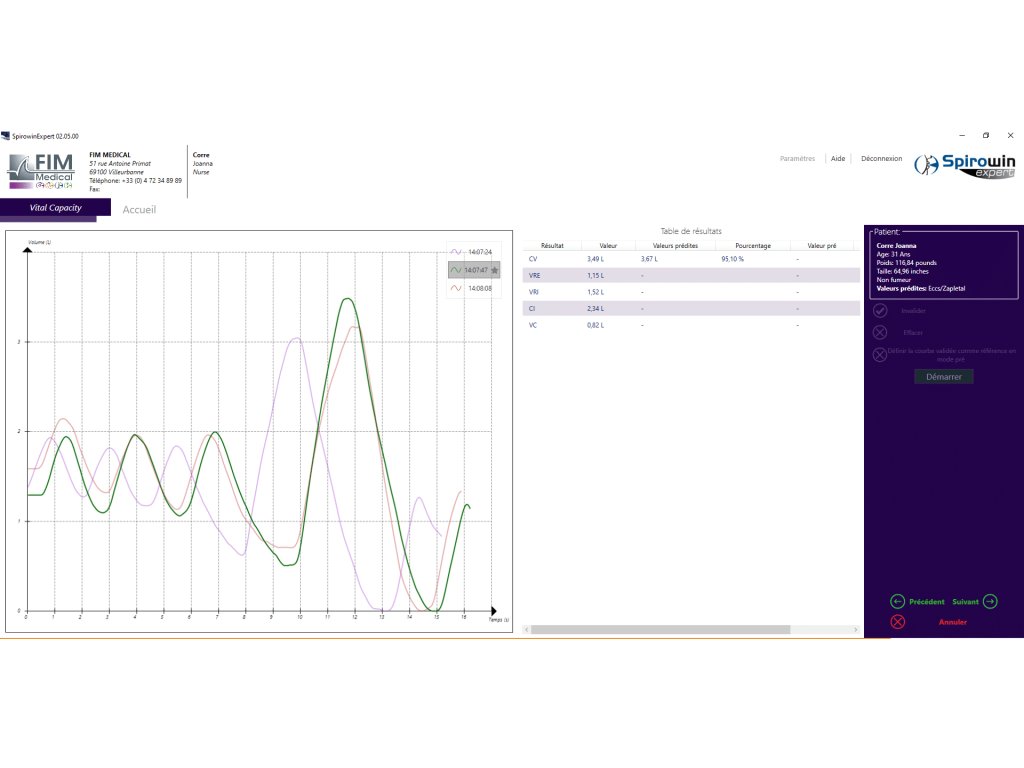The width and height of the screenshot is (1024, 768).
Task: Click the Annuler text
Action: tap(953, 622)
